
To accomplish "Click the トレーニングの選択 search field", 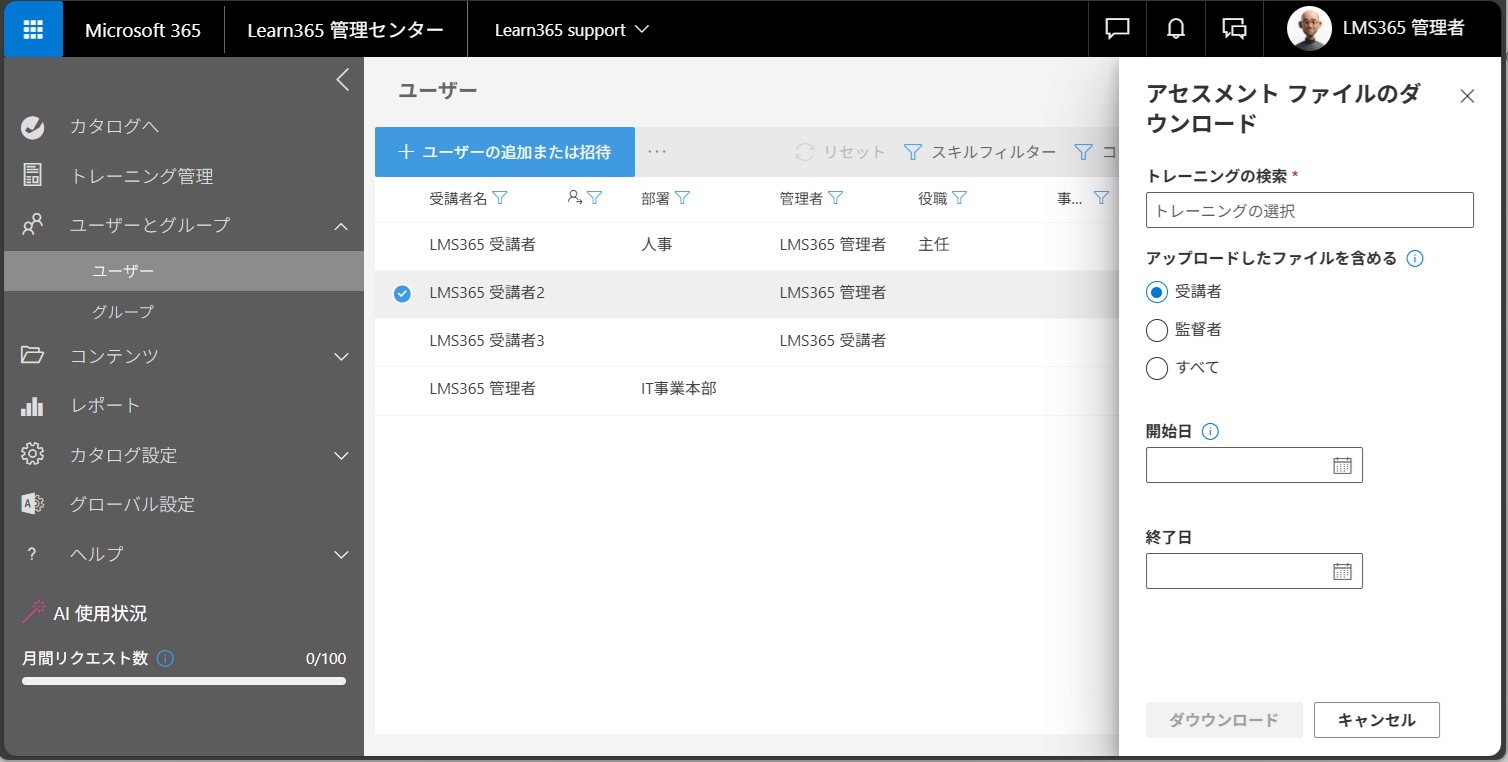I will point(1310,210).
